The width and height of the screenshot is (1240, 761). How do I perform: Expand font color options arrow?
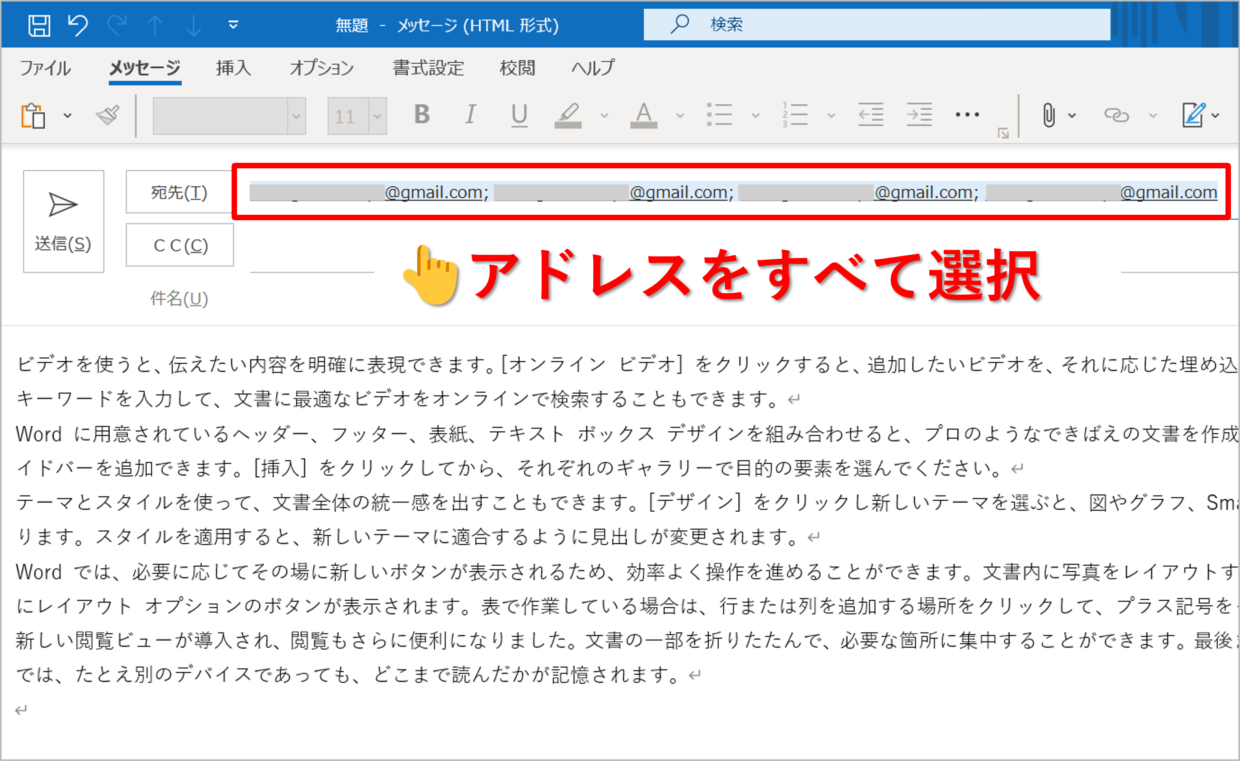coord(680,116)
